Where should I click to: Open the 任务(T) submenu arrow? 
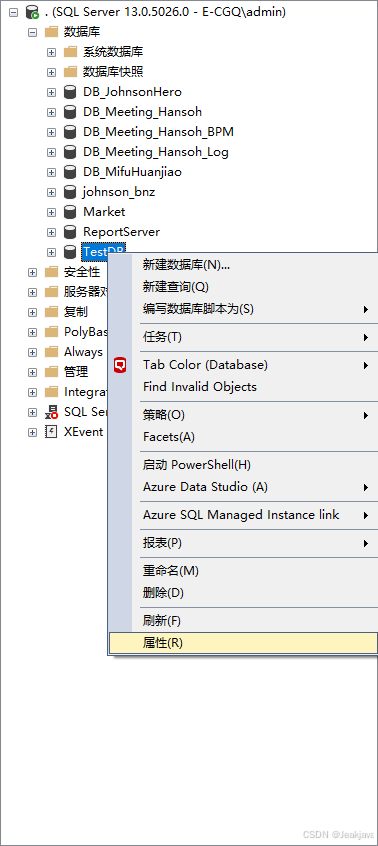click(366, 337)
